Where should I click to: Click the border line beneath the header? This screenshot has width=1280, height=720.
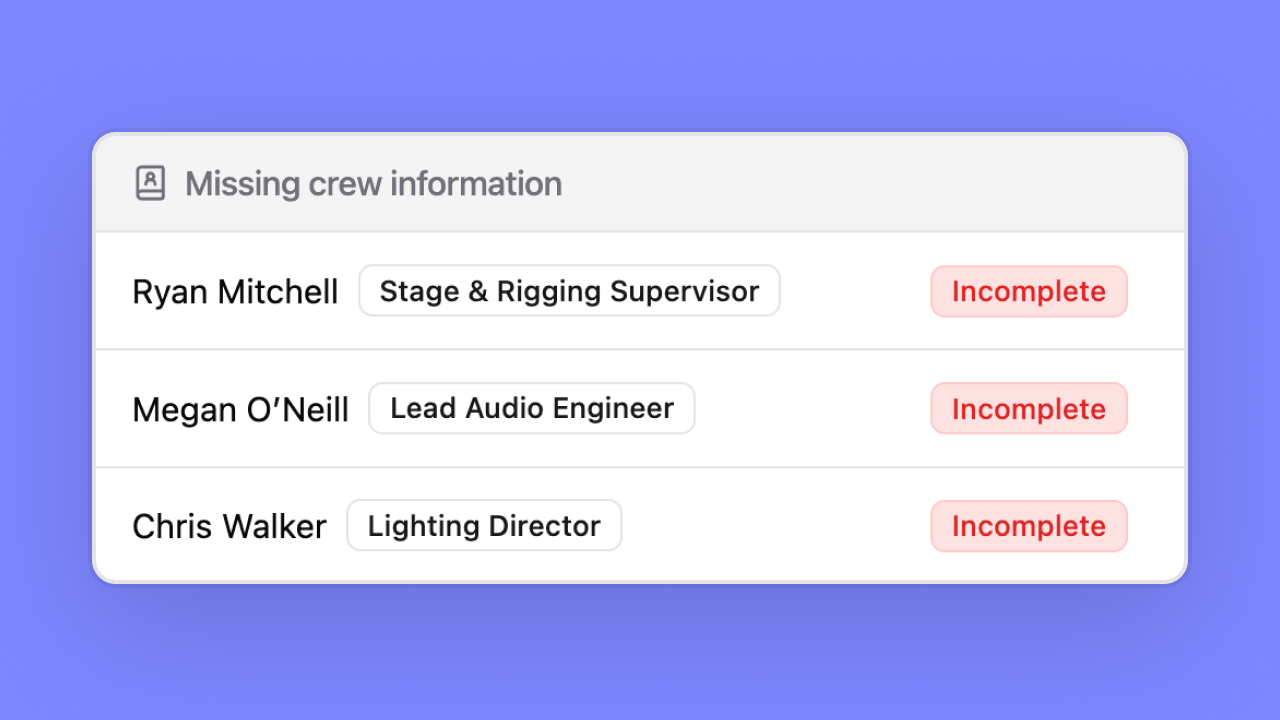pos(640,232)
